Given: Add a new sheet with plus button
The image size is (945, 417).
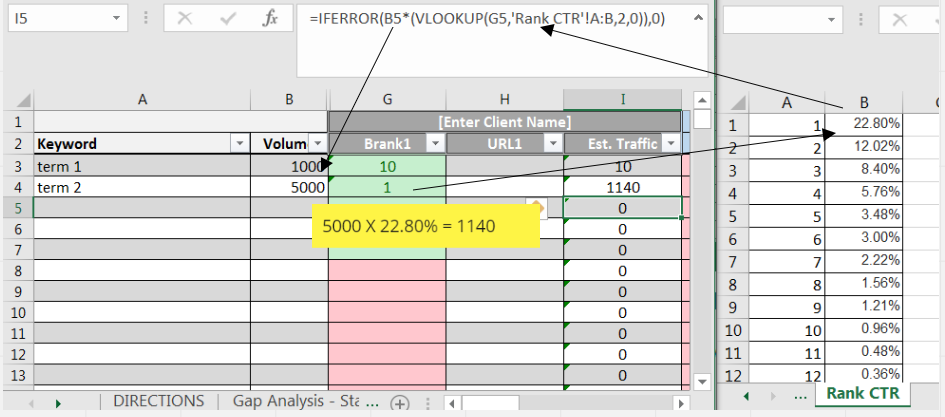Looking at the screenshot, I should [x=400, y=402].
